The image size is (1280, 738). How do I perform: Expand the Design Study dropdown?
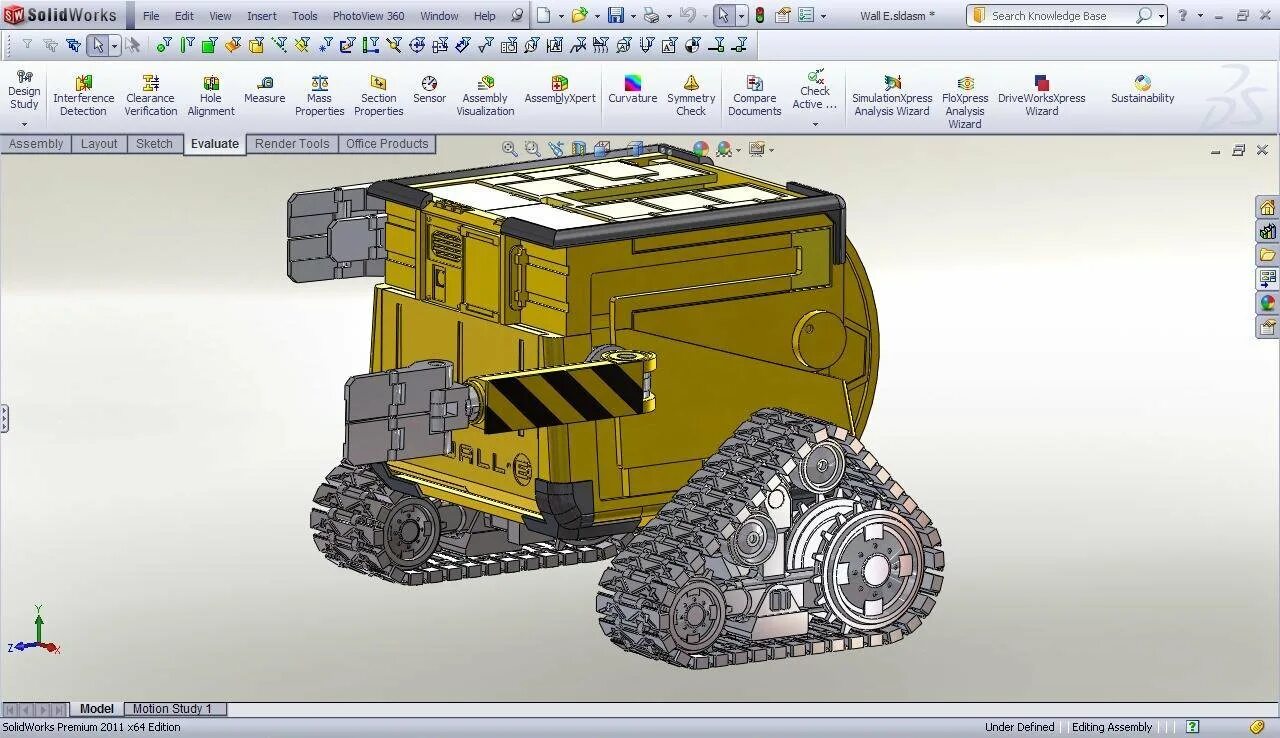[x=24, y=124]
